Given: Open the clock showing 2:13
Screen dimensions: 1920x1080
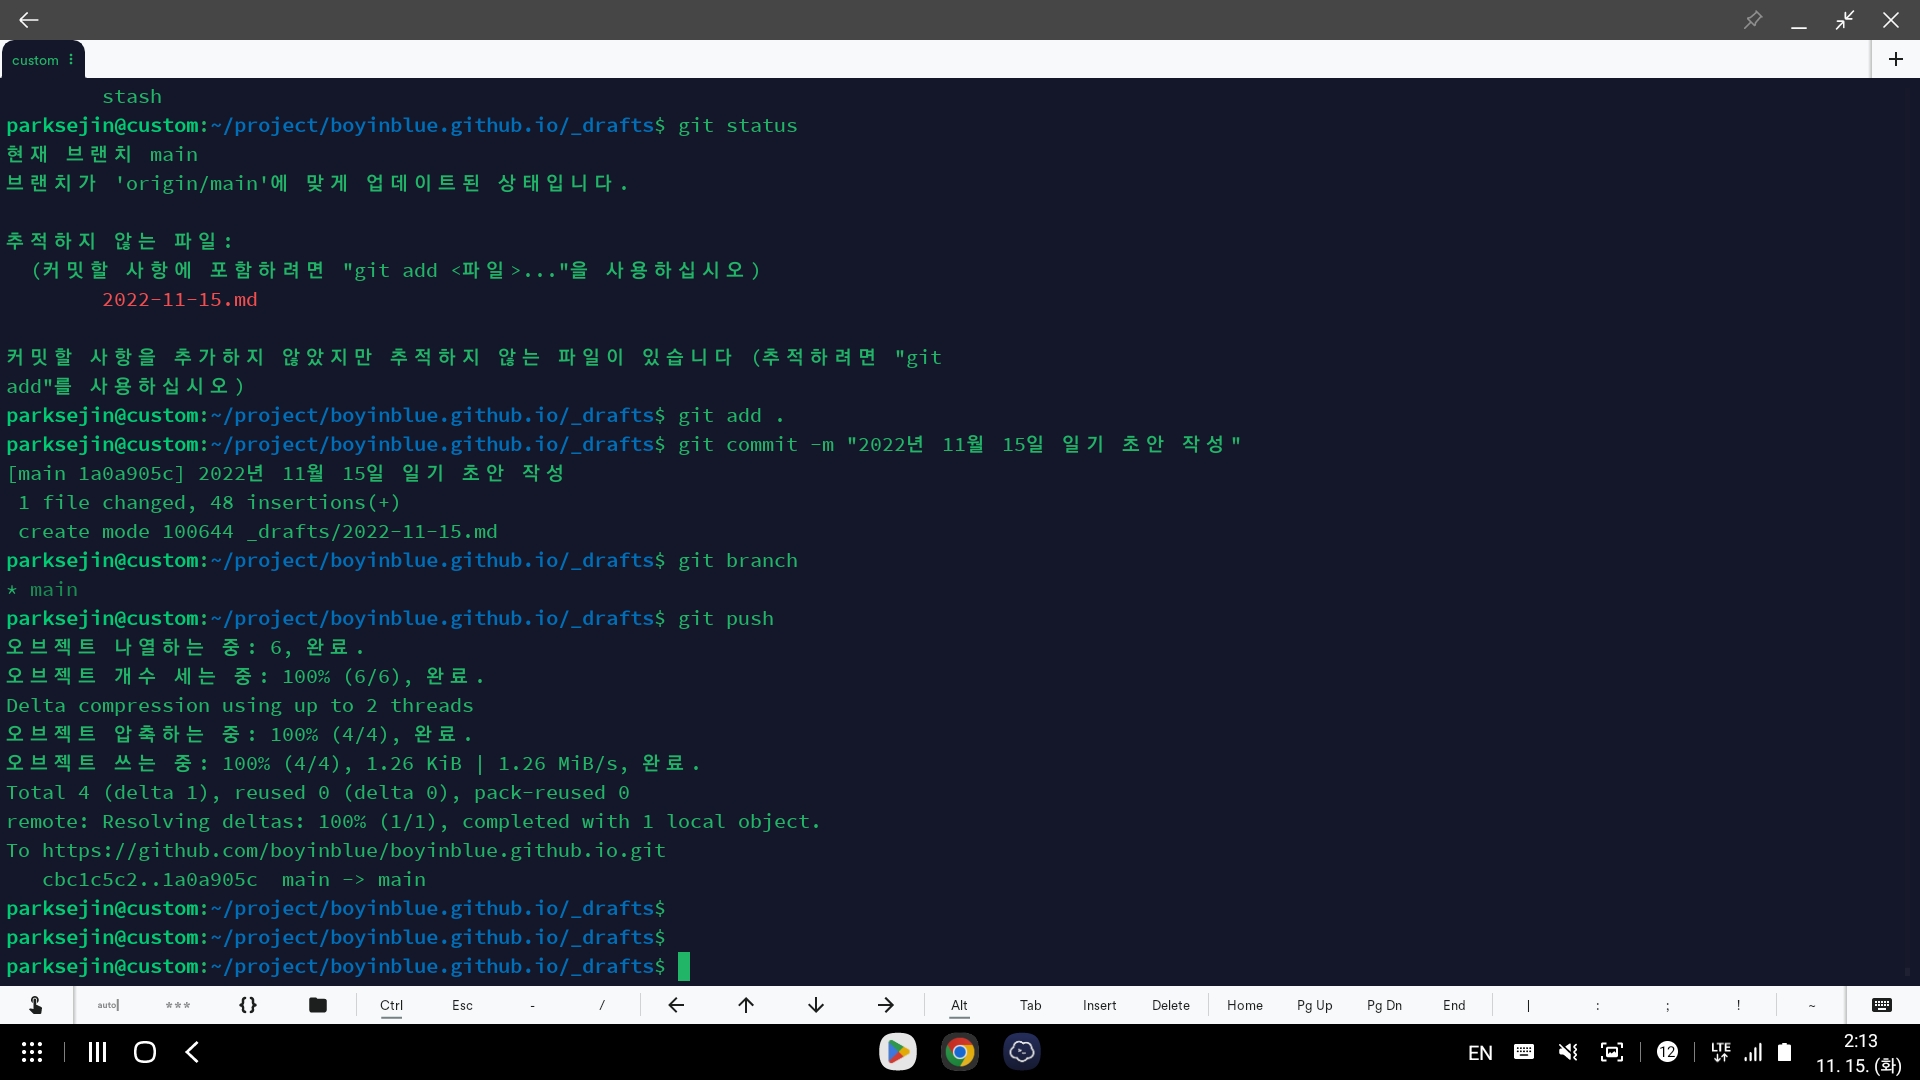Looking at the screenshot, I should coord(1860,1041).
